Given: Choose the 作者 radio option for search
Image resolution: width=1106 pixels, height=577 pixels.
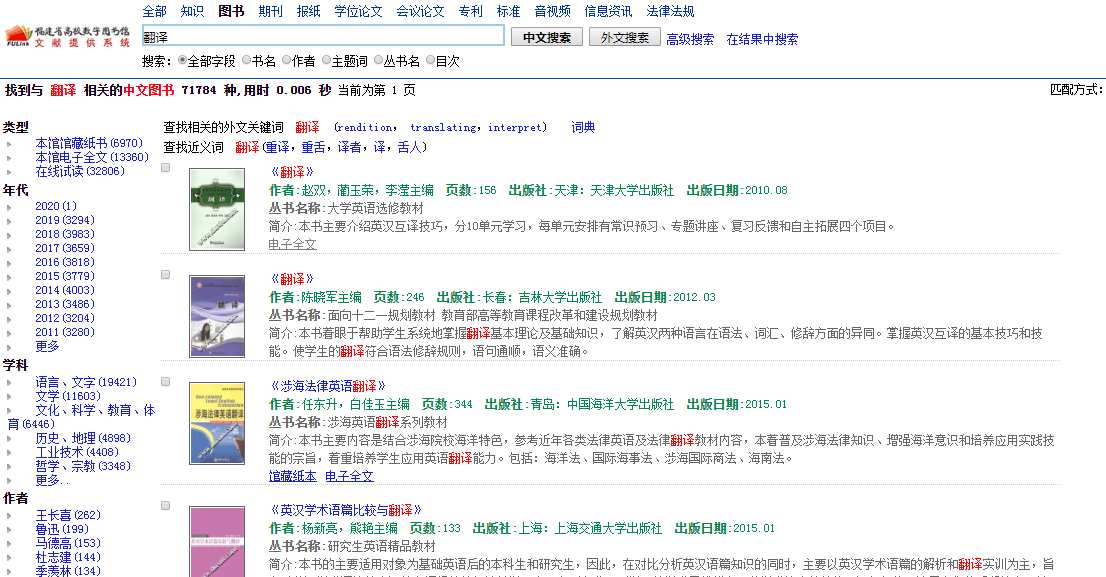Looking at the screenshot, I should (287, 61).
